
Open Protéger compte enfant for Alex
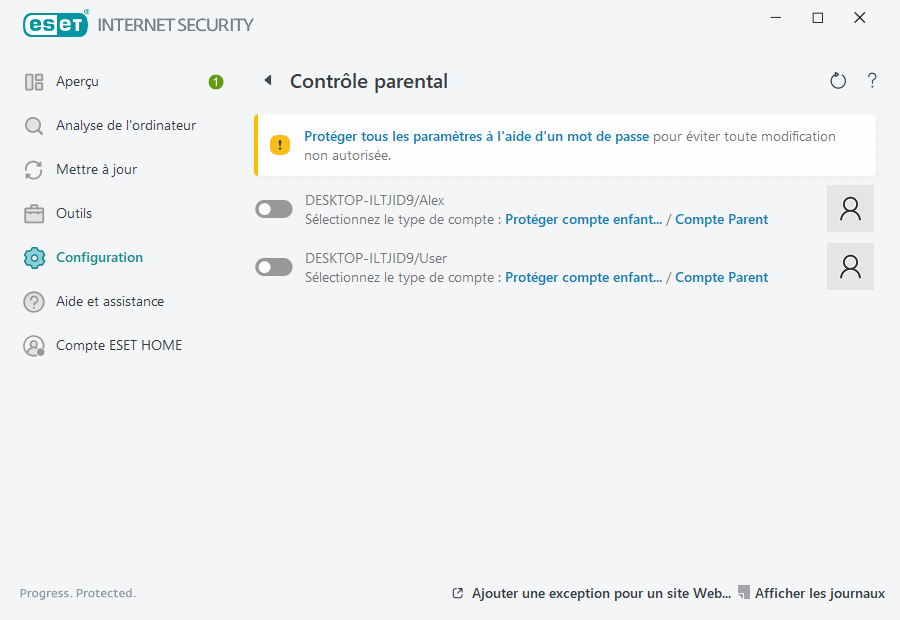tap(583, 219)
